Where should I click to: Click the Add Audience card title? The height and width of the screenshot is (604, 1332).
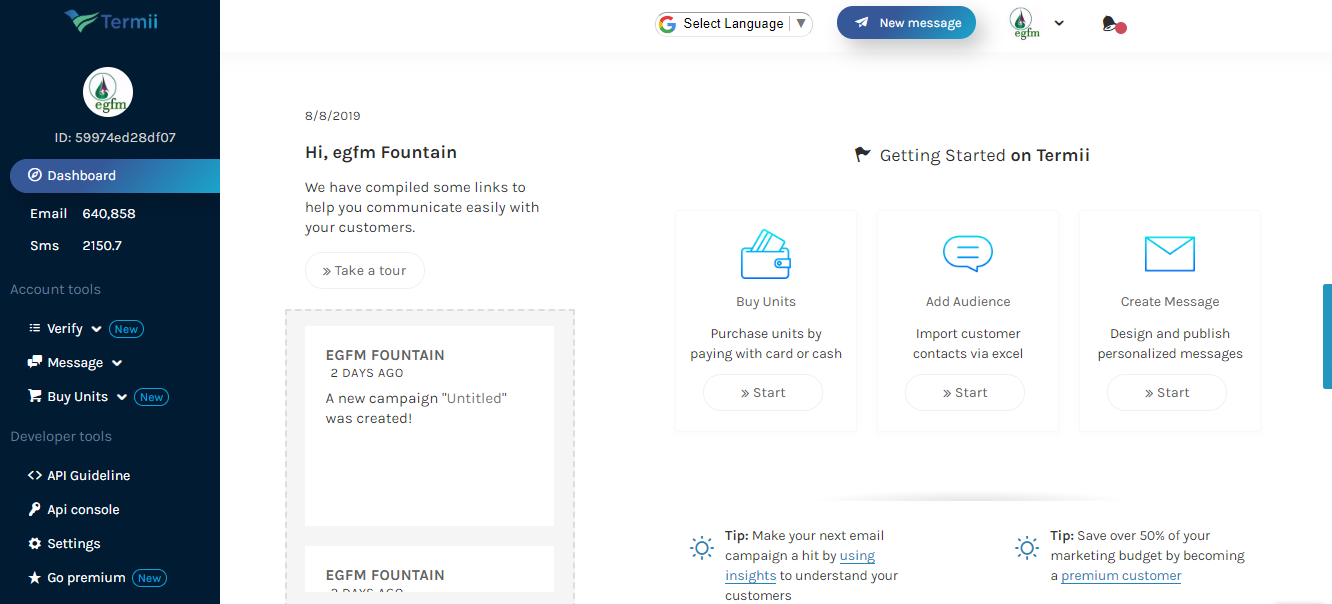tap(968, 302)
